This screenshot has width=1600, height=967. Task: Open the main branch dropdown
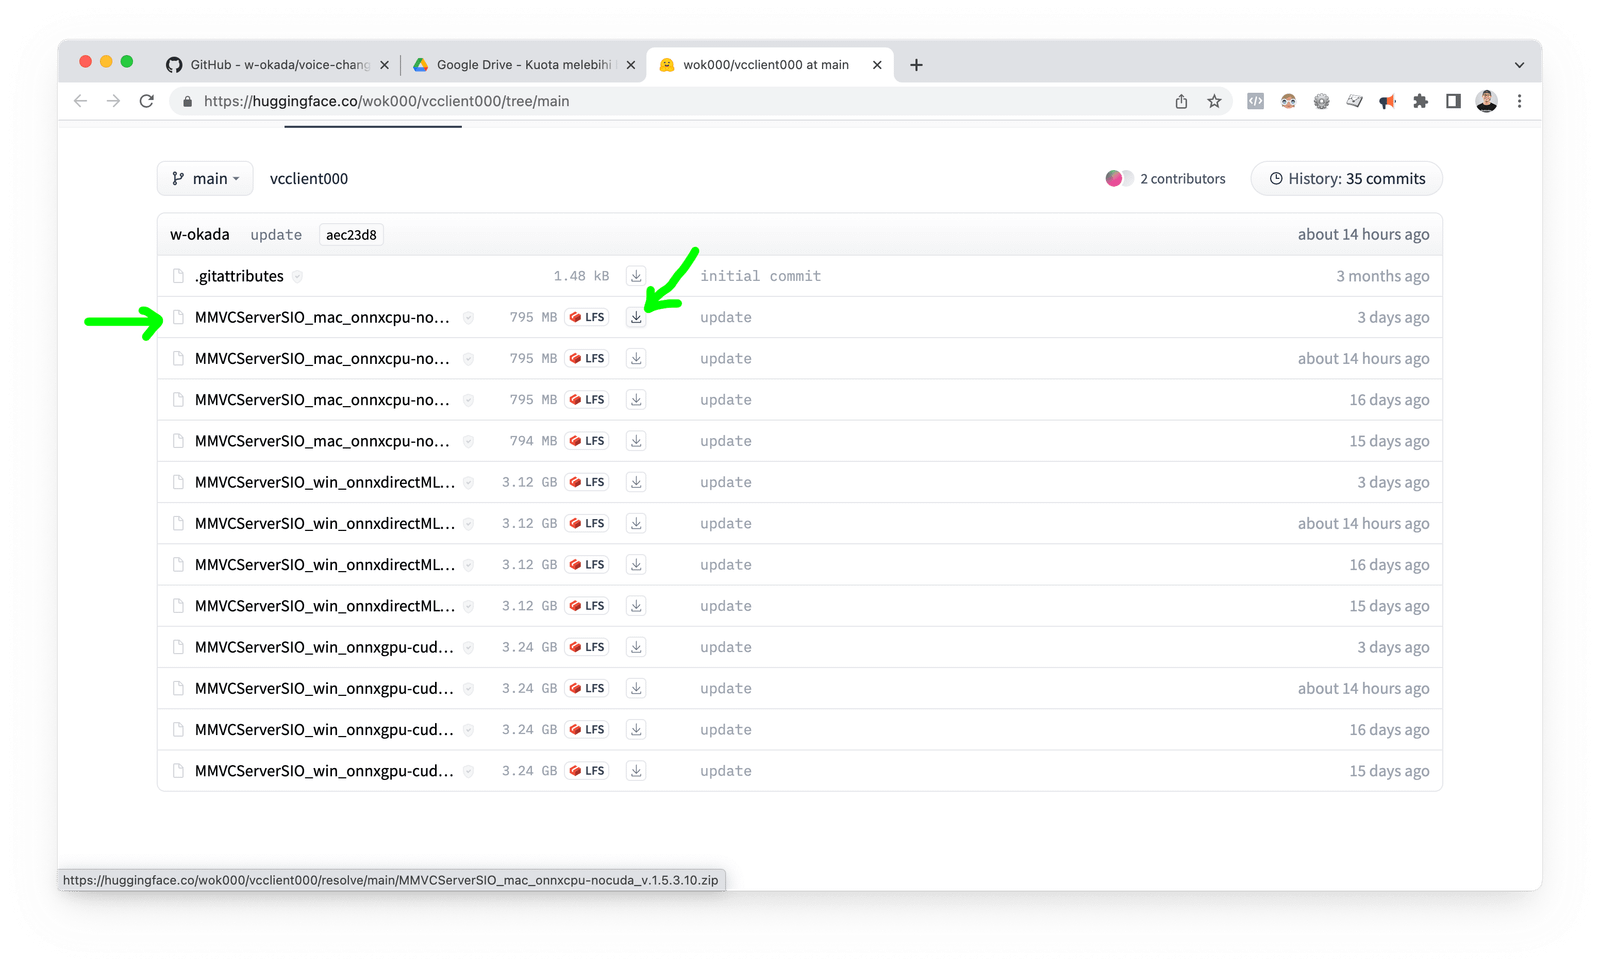click(x=205, y=179)
